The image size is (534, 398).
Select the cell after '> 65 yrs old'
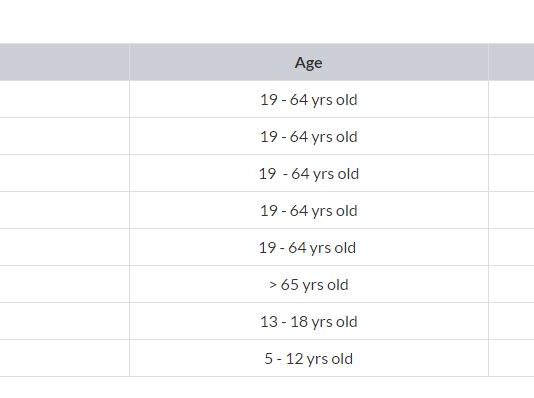tap(511, 284)
